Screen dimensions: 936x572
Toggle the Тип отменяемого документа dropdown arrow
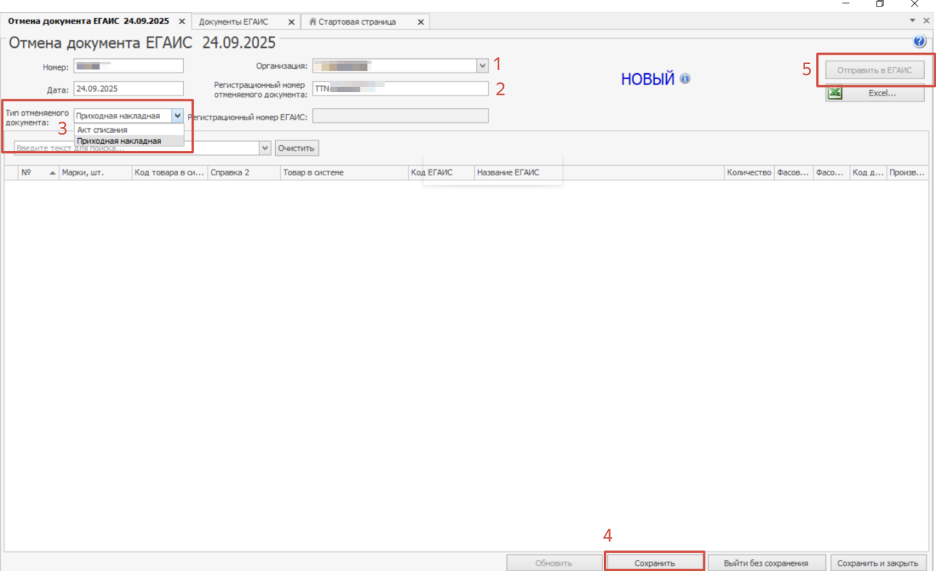177,116
